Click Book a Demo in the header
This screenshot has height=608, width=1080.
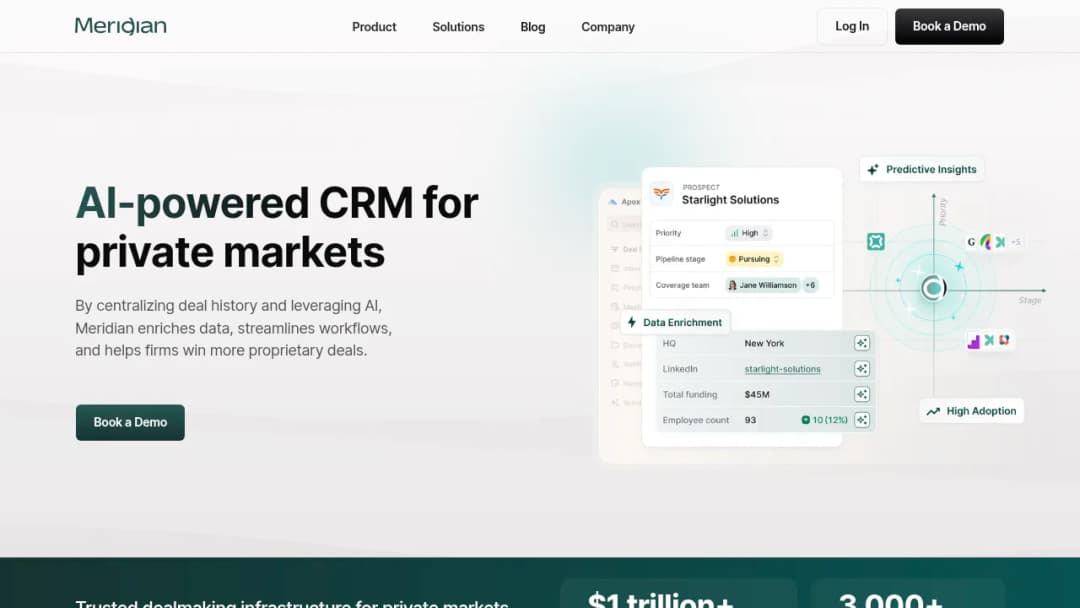point(949,26)
